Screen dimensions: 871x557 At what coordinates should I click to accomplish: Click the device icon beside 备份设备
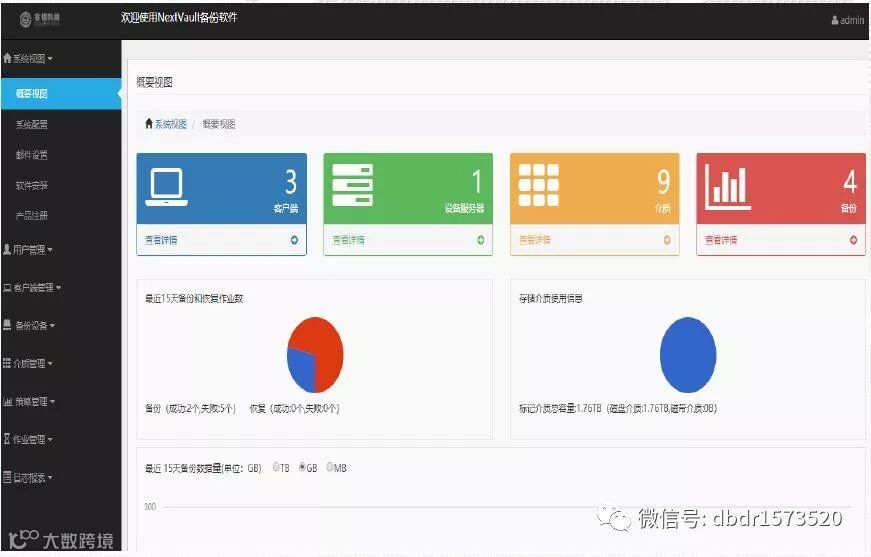pyautogui.click(x=7, y=325)
